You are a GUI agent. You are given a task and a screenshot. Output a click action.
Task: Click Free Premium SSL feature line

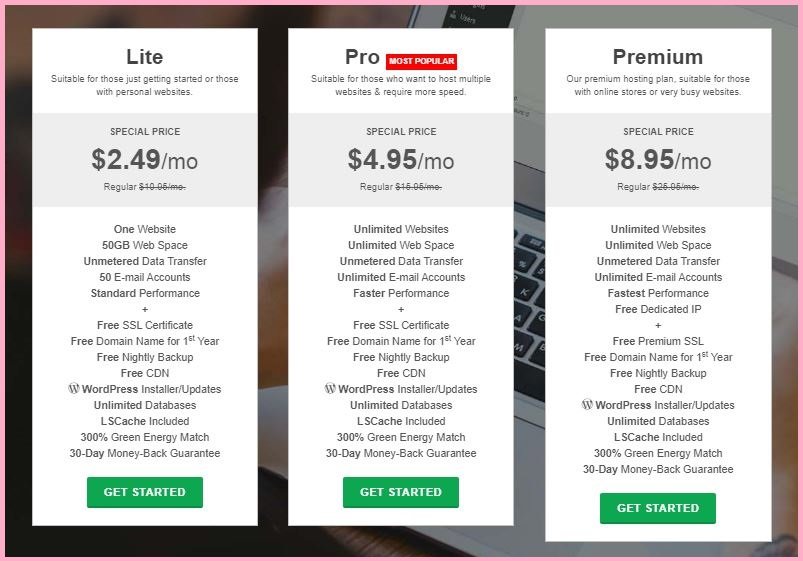pos(658,341)
